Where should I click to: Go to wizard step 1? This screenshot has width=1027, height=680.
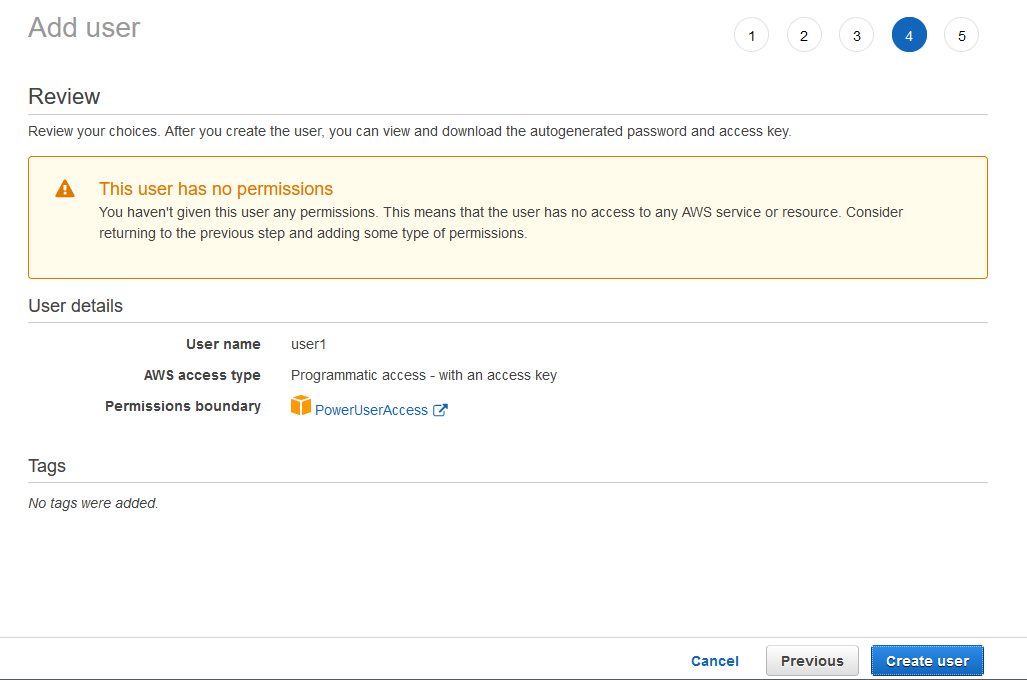(x=751, y=36)
